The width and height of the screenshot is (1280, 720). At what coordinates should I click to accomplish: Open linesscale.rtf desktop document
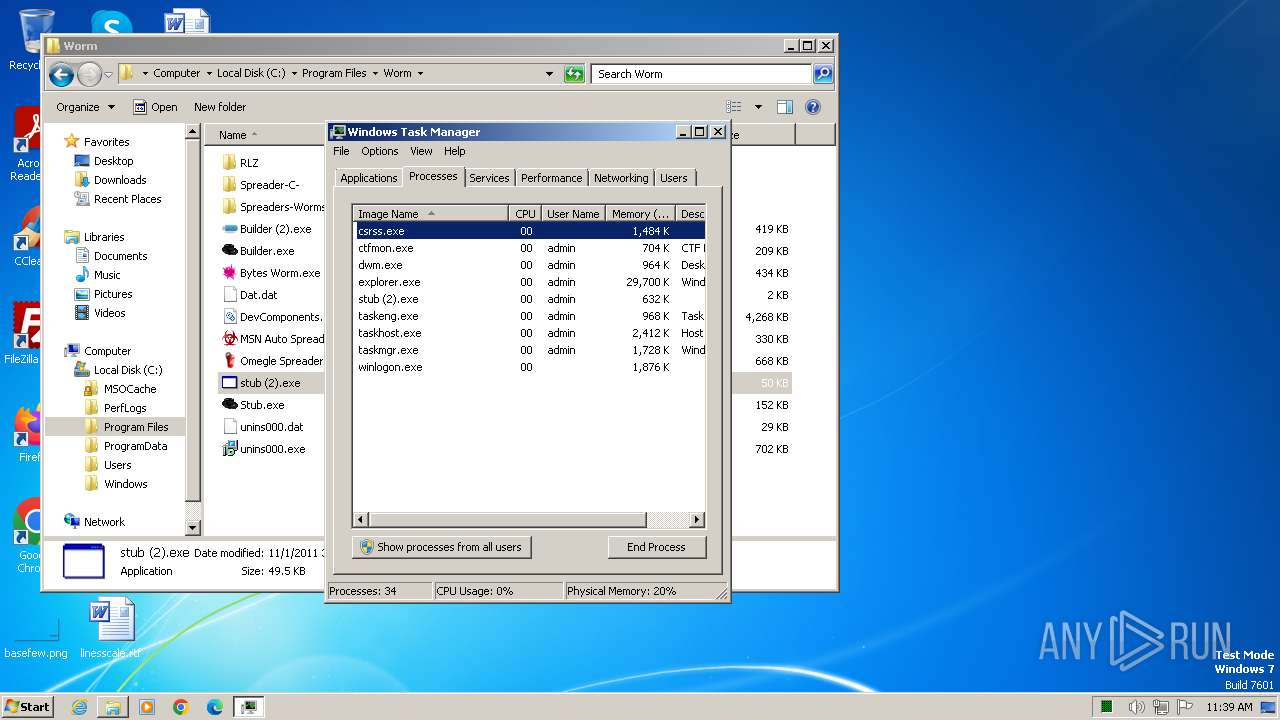click(x=110, y=630)
